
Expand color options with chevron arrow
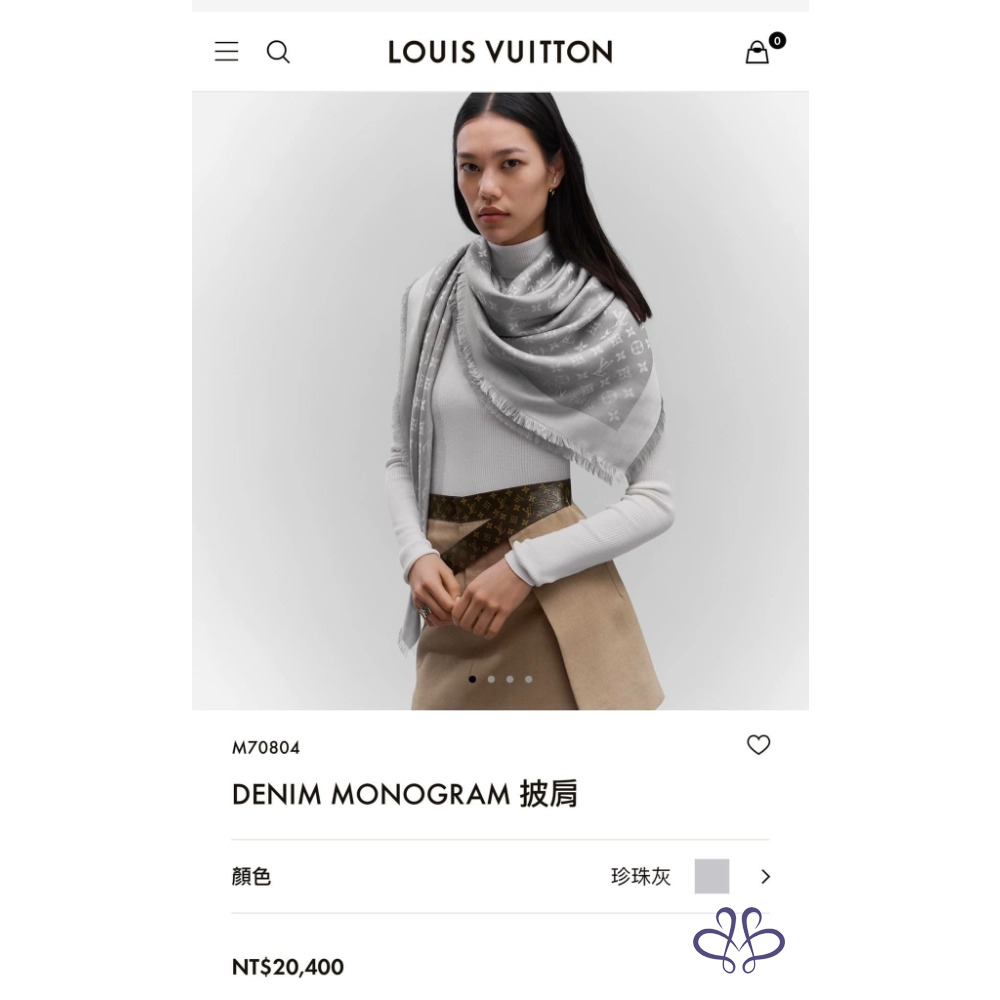(766, 876)
